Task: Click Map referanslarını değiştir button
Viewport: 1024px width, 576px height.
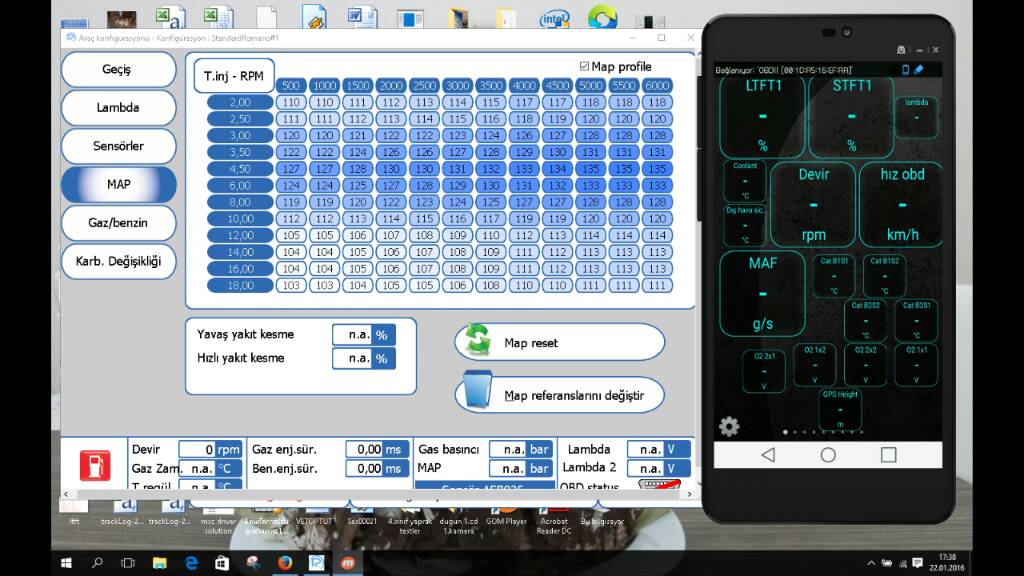Action: pyautogui.click(x=559, y=395)
